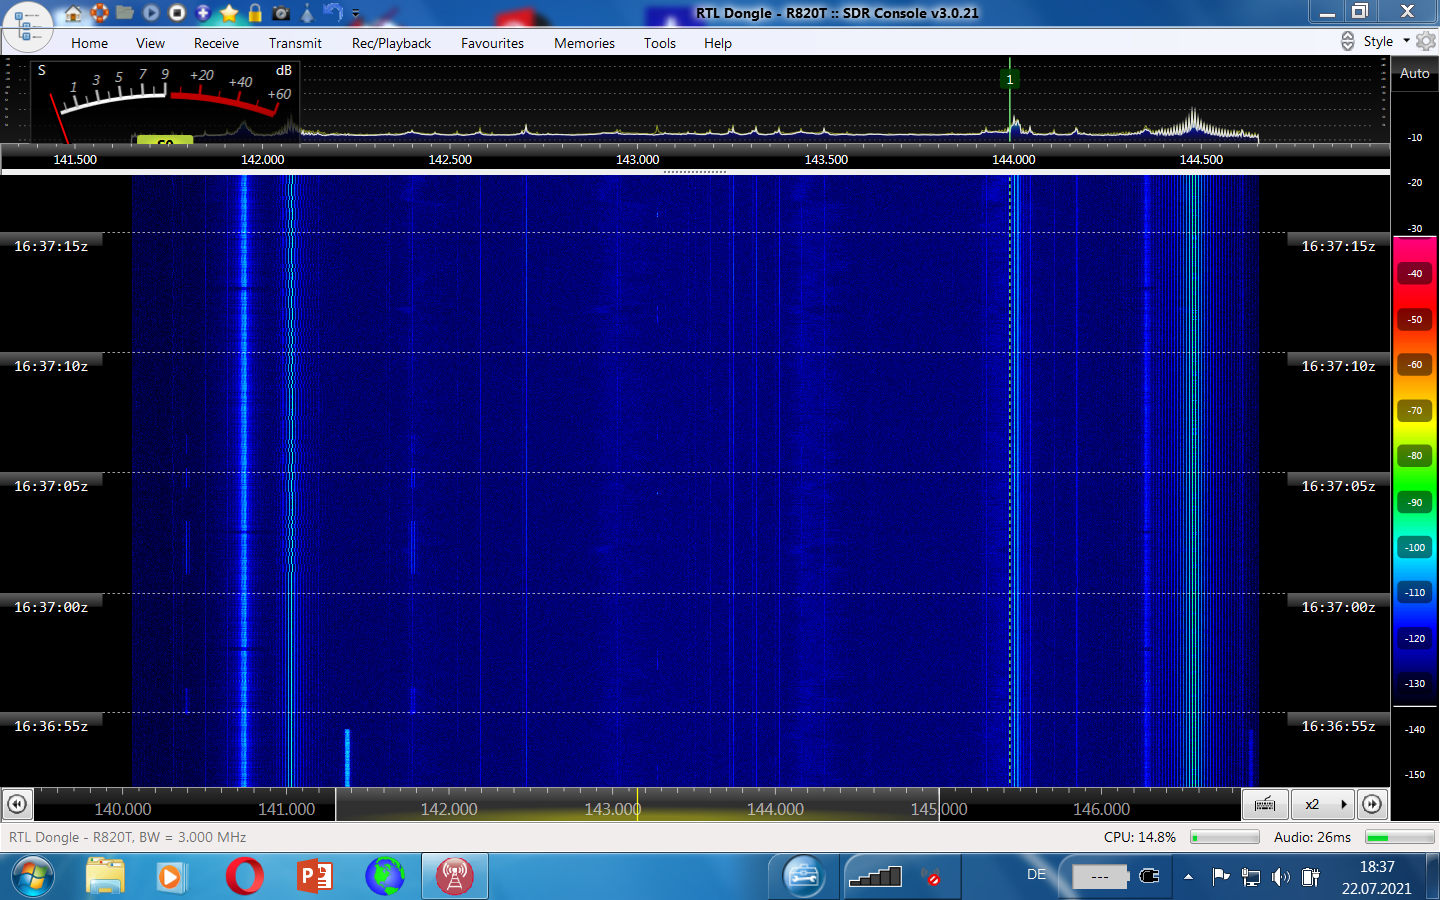Image resolution: width=1440 pixels, height=900 pixels.
Task: Open the Rec/Playback ribbon tab
Action: 391,43
